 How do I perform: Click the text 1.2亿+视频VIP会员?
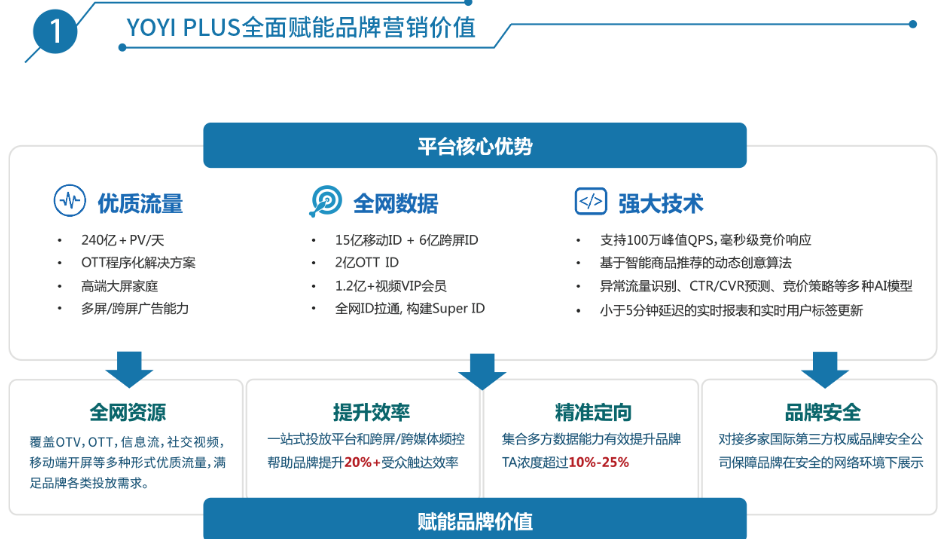click(x=391, y=286)
